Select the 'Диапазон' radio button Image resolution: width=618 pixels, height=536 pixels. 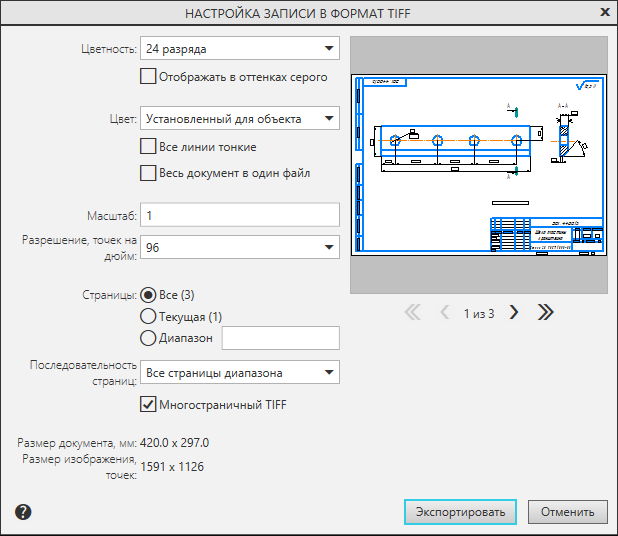(x=148, y=339)
